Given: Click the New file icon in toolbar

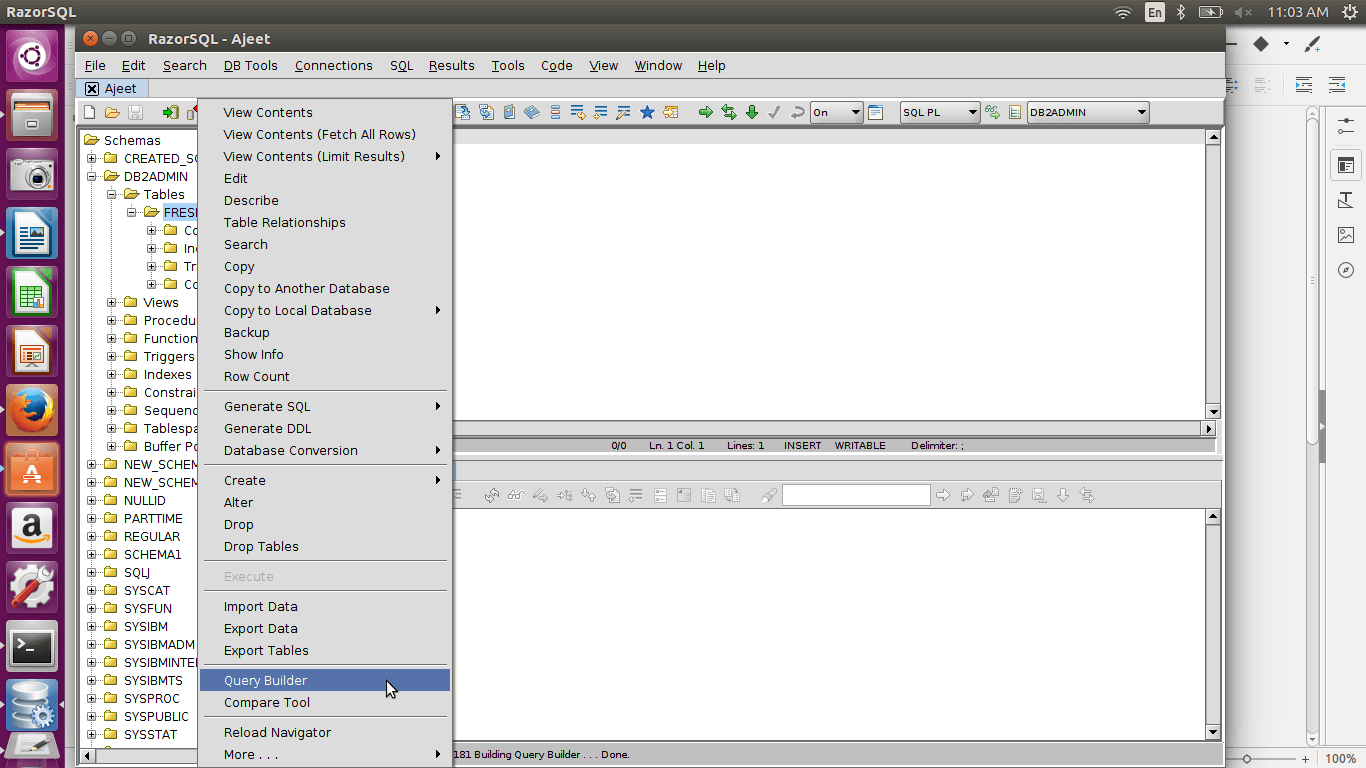Looking at the screenshot, I should (x=89, y=113).
